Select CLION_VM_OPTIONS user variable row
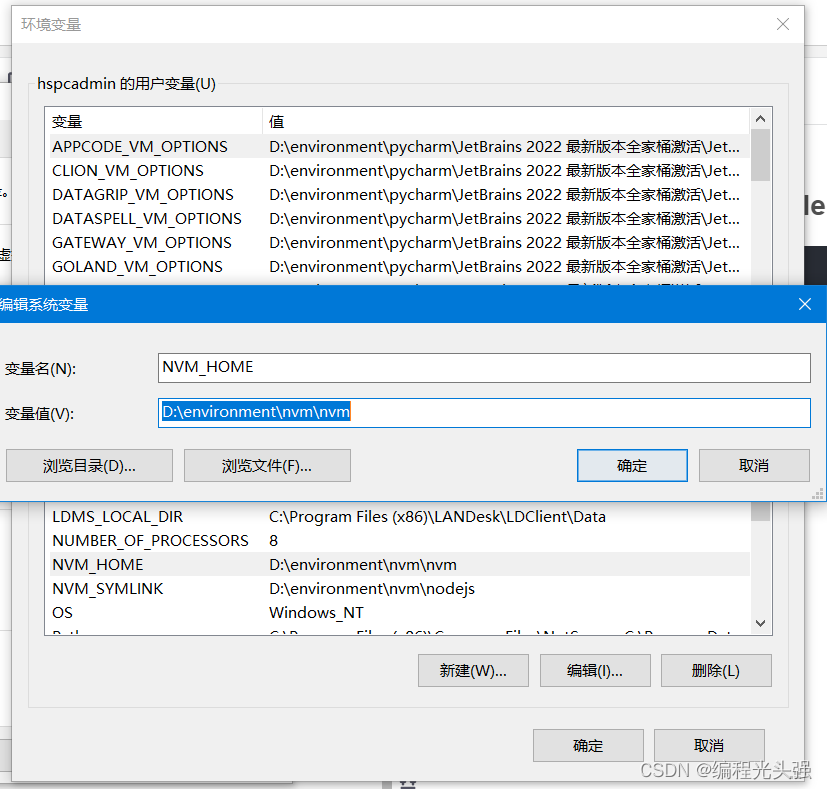 [399, 171]
